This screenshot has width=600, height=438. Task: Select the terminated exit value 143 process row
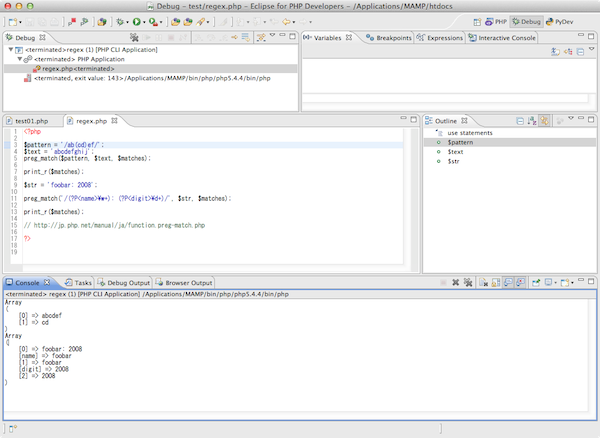coord(148,78)
